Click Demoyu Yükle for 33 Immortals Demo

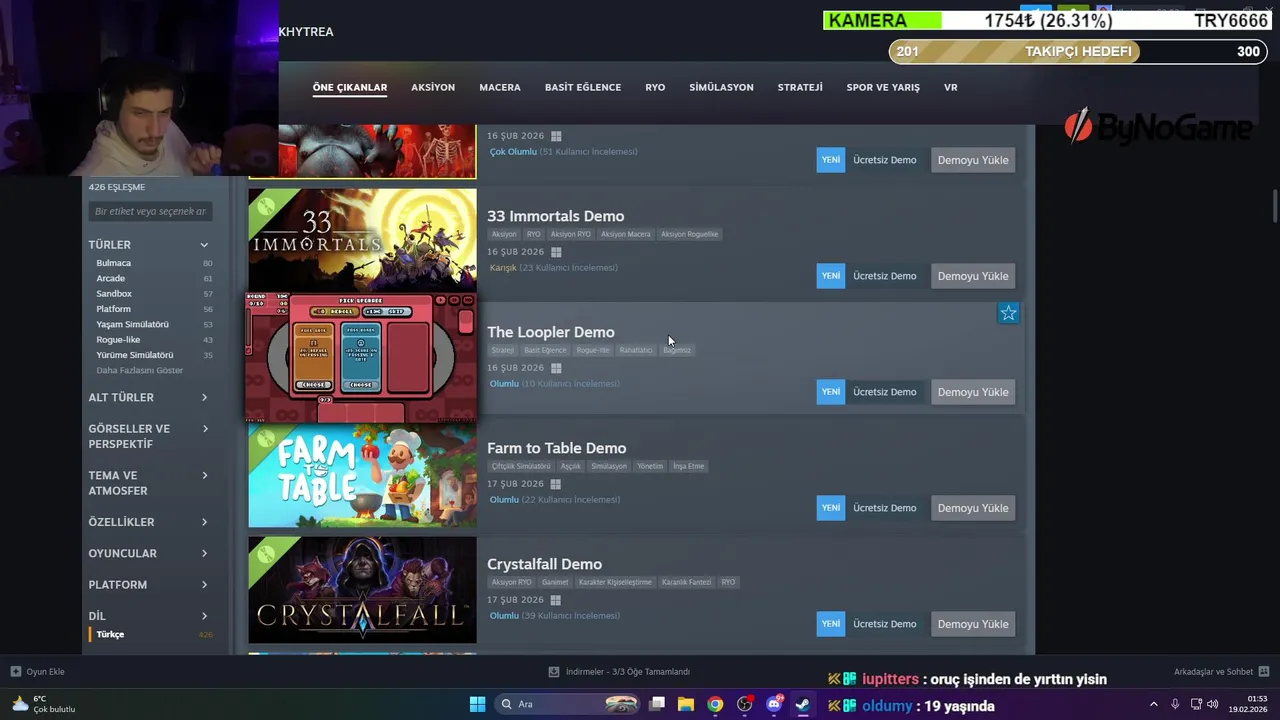click(x=973, y=276)
